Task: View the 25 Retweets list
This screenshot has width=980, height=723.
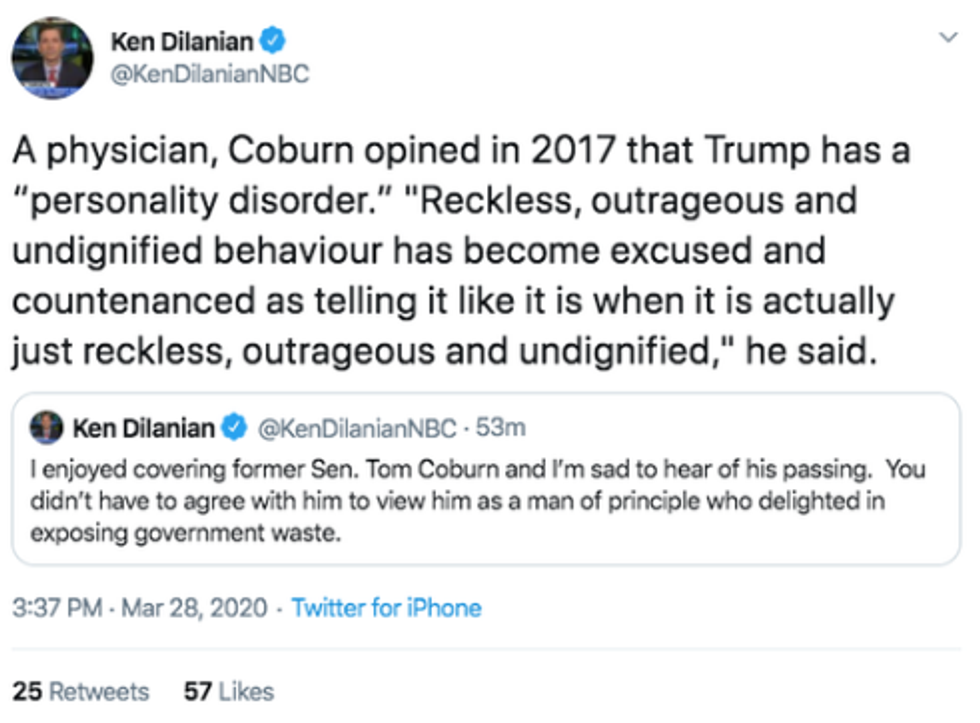Action: (x=81, y=691)
